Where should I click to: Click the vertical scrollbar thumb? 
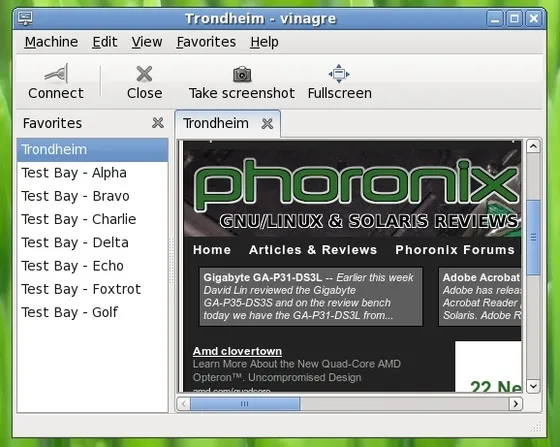coord(533,237)
